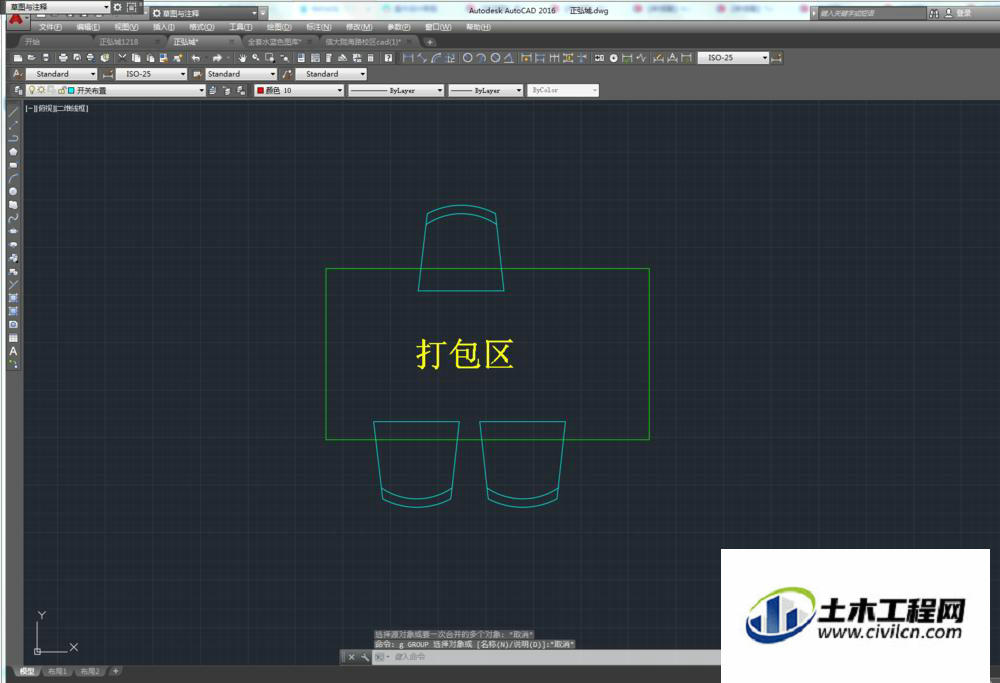Click the command line customize wrench icon
Image resolution: width=1000 pixels, height=683 pixels.
pos(364,657)
